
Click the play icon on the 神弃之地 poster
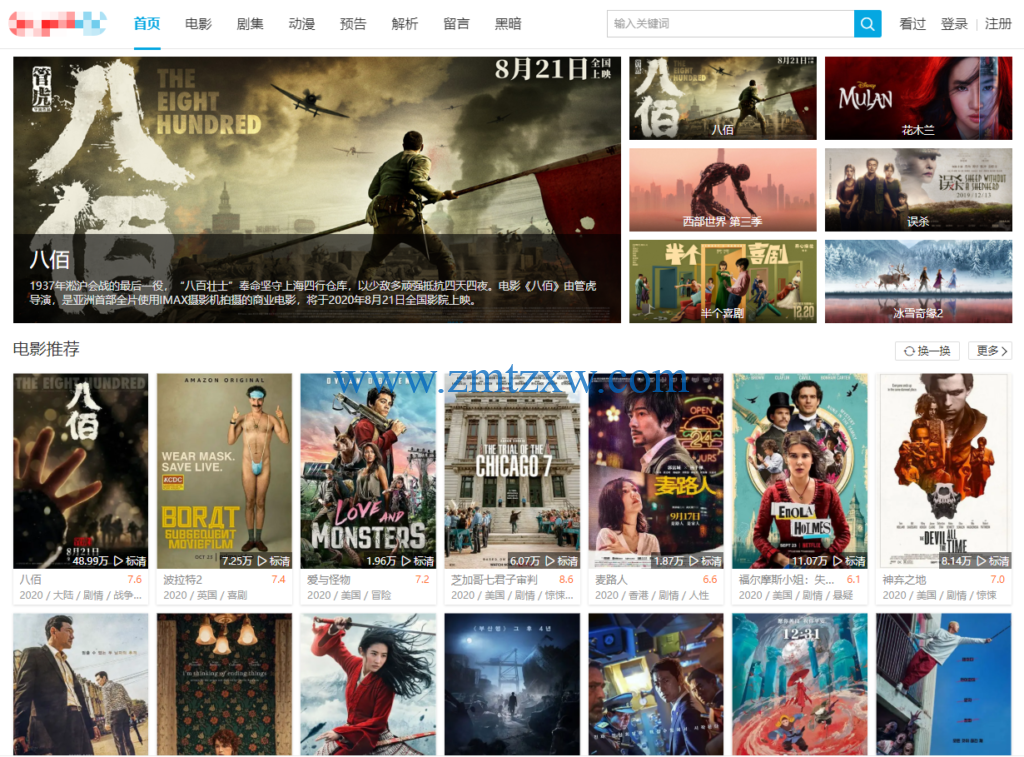981,560
